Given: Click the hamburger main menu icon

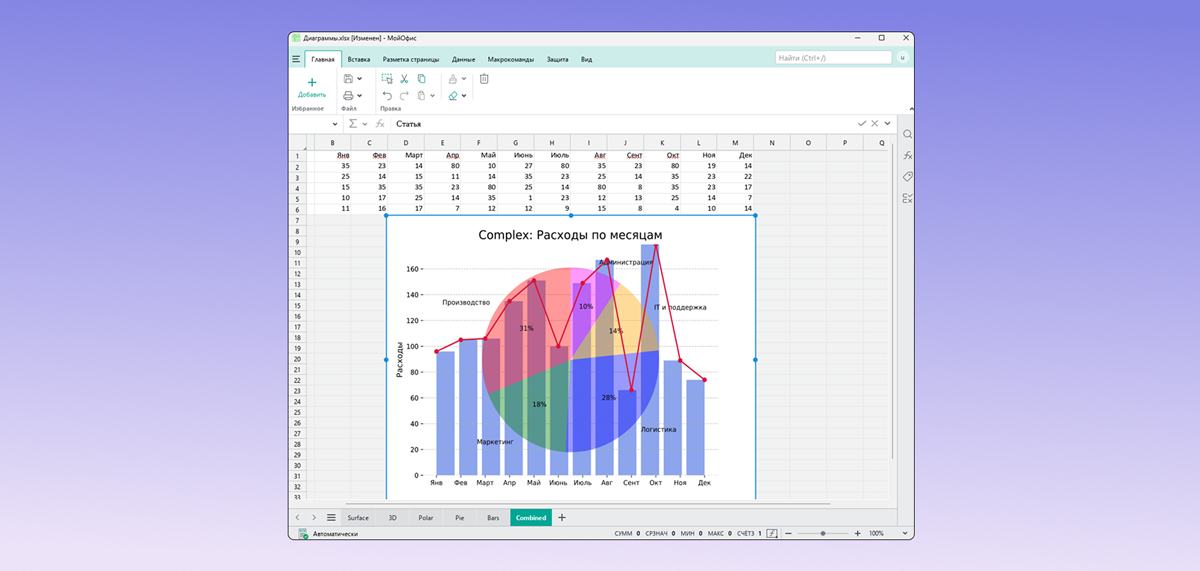Looking at the screenshot, I should click(296, 59).
